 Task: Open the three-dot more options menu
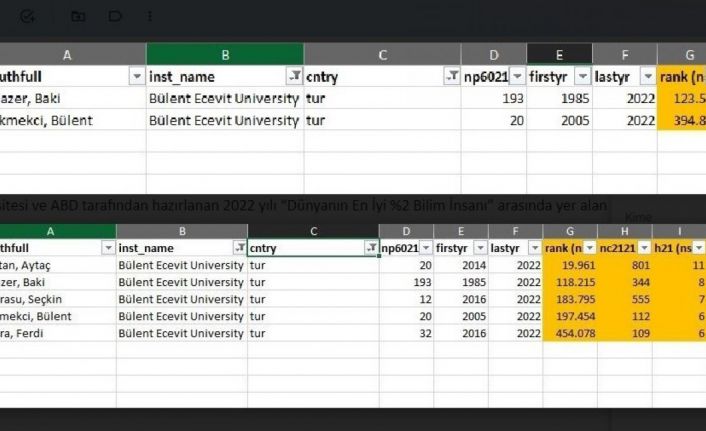(149, 17)
